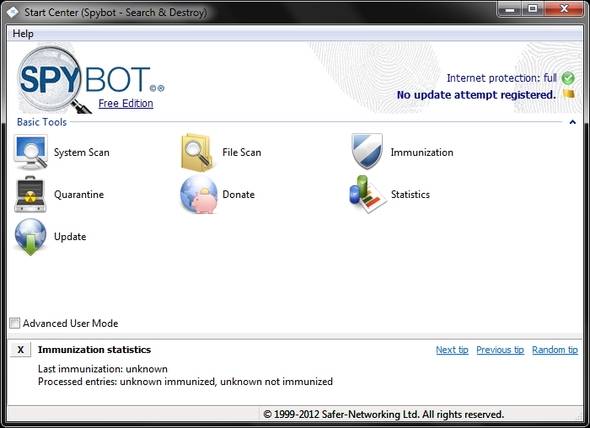Show the Next tip

[x=452, y=350]
